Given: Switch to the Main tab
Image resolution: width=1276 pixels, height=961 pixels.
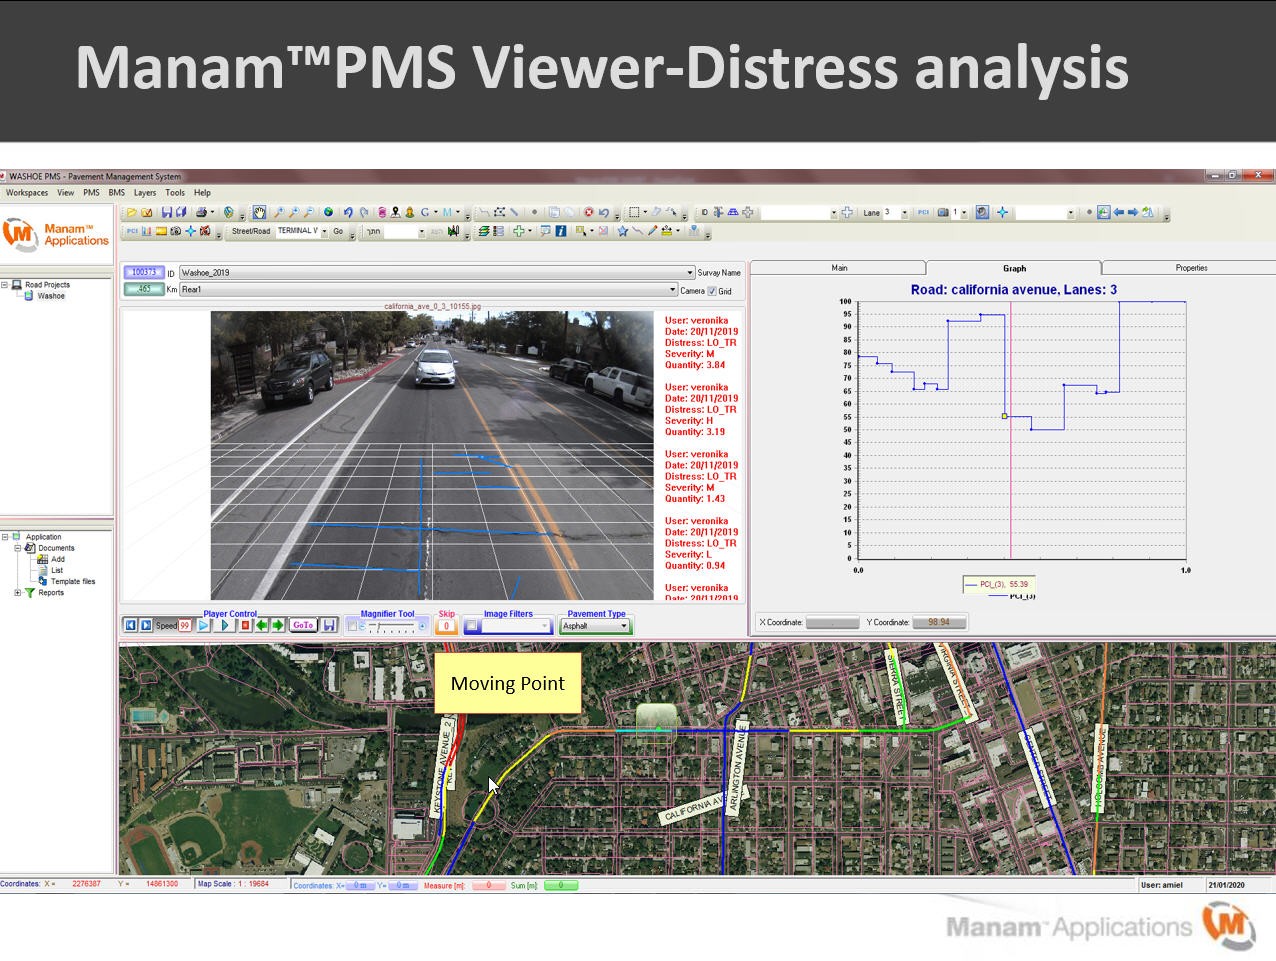Looking at the screenshot, I should [839, 268].
